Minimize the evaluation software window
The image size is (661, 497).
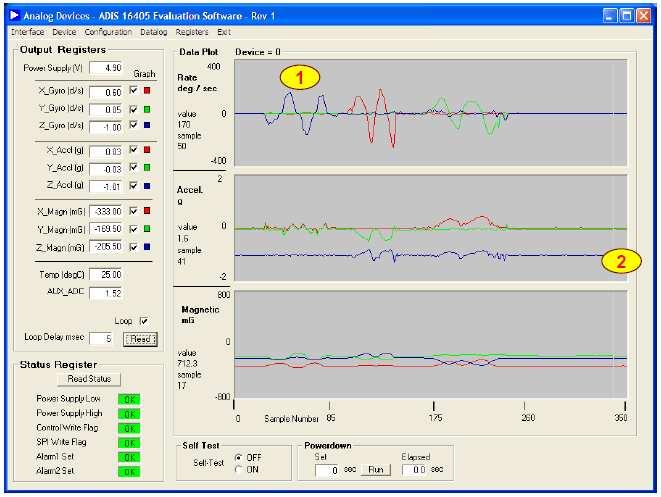(x=610, y=16)
